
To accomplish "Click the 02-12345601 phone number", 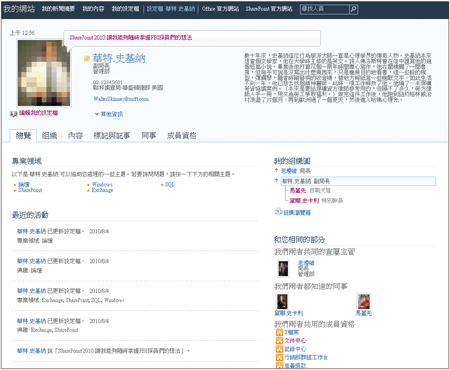I will pos(108,82).
